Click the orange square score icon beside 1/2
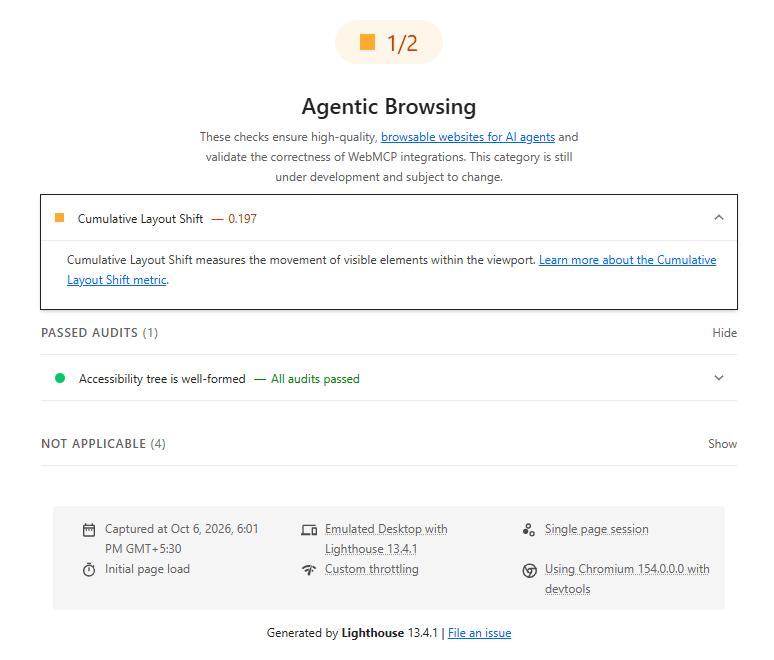774x660 pixels. [x=367, y=42]
